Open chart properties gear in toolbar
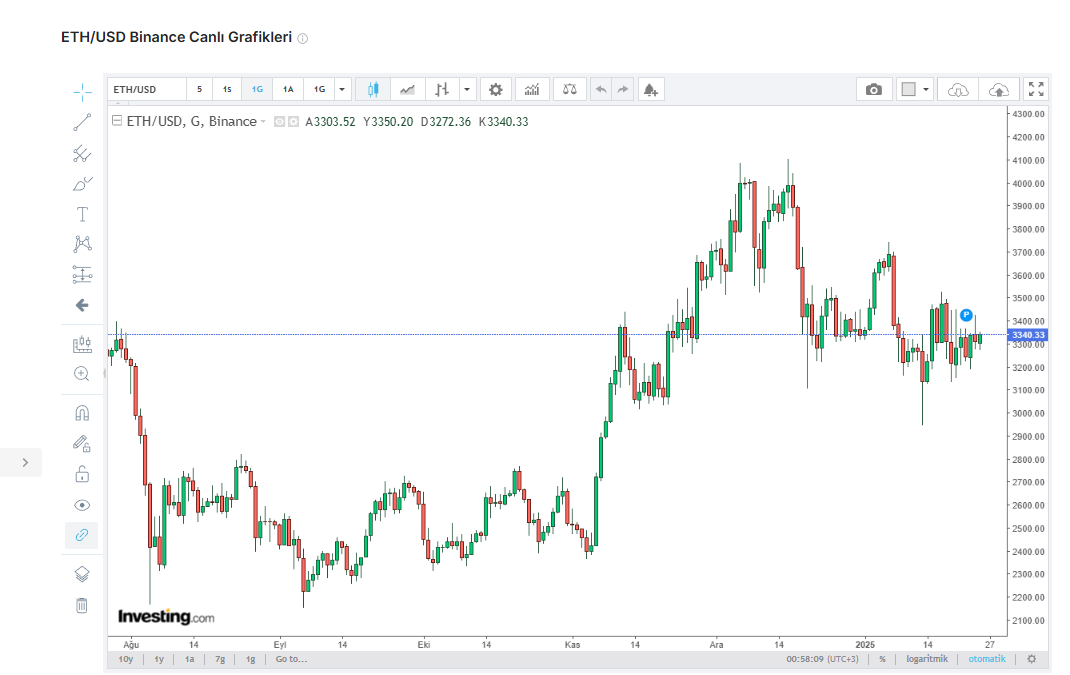 (496, 89)
